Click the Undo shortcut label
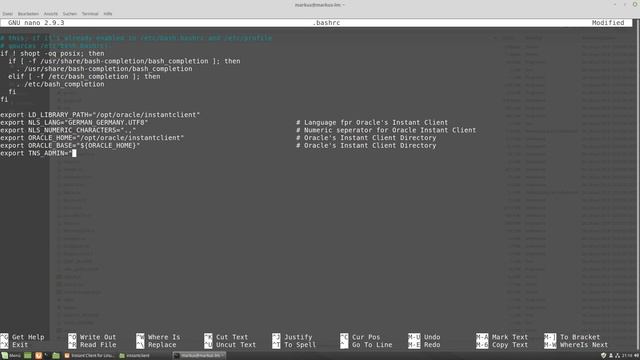 point(432,337)
